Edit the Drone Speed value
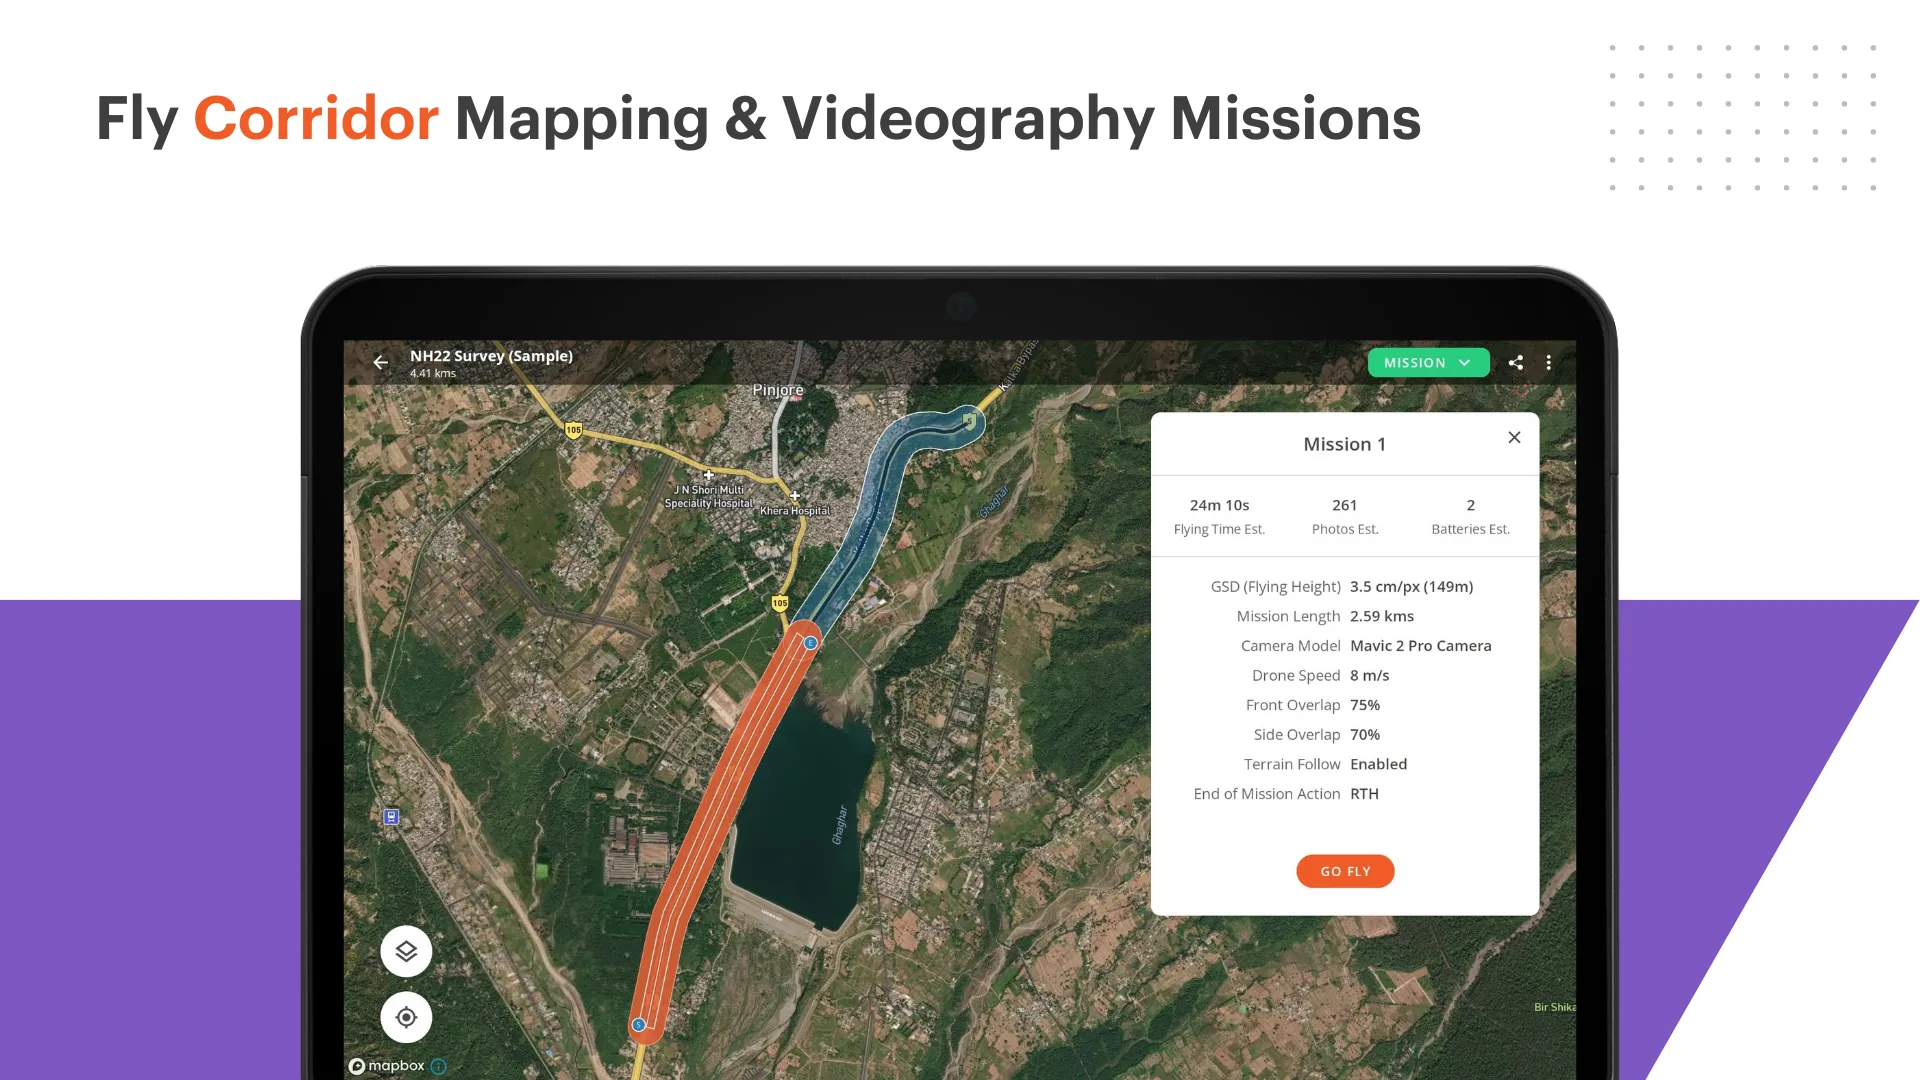The image size is (1920, 1080). point(1369,675)
